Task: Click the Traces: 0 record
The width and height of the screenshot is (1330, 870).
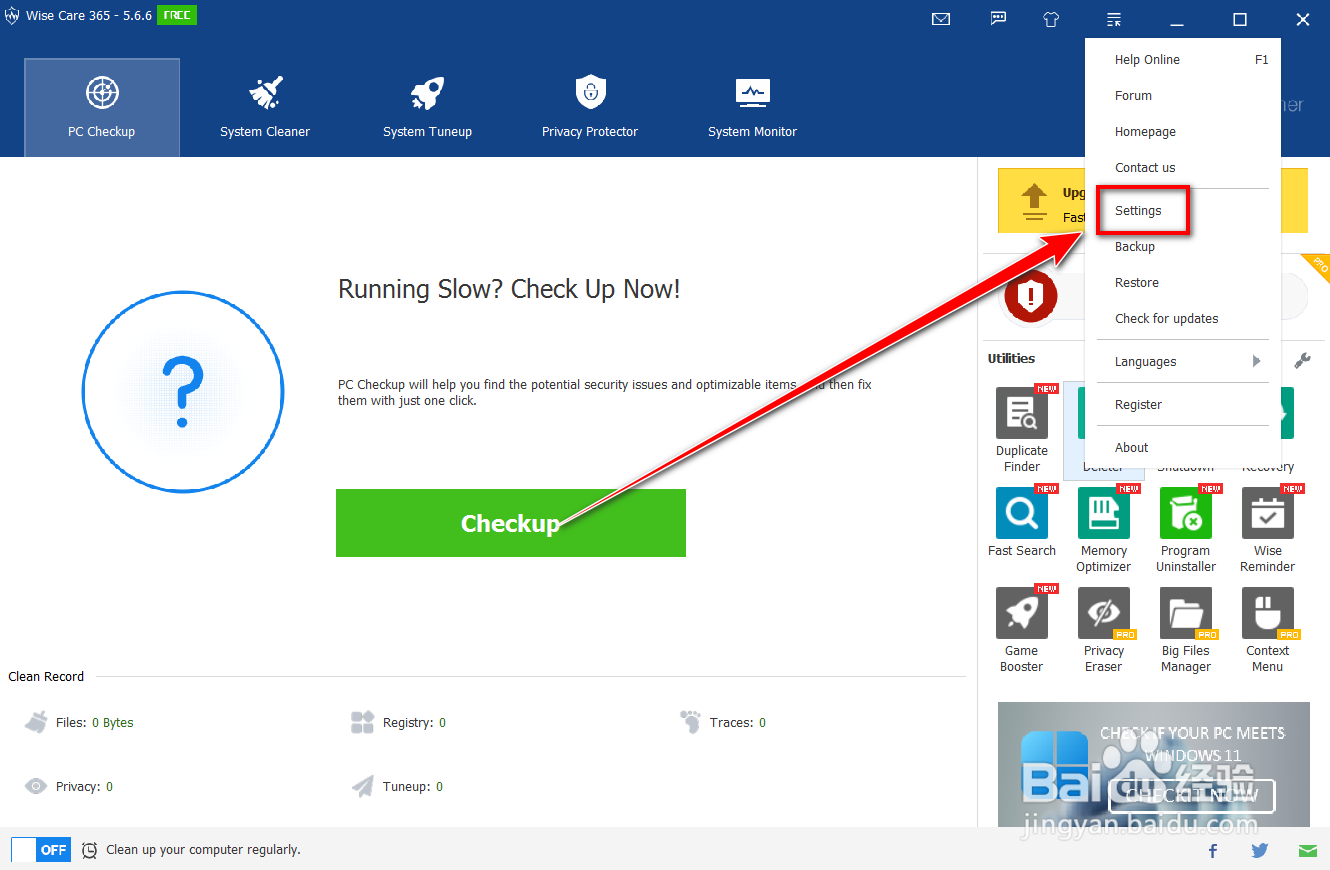Action: click(x=723, y=723)
